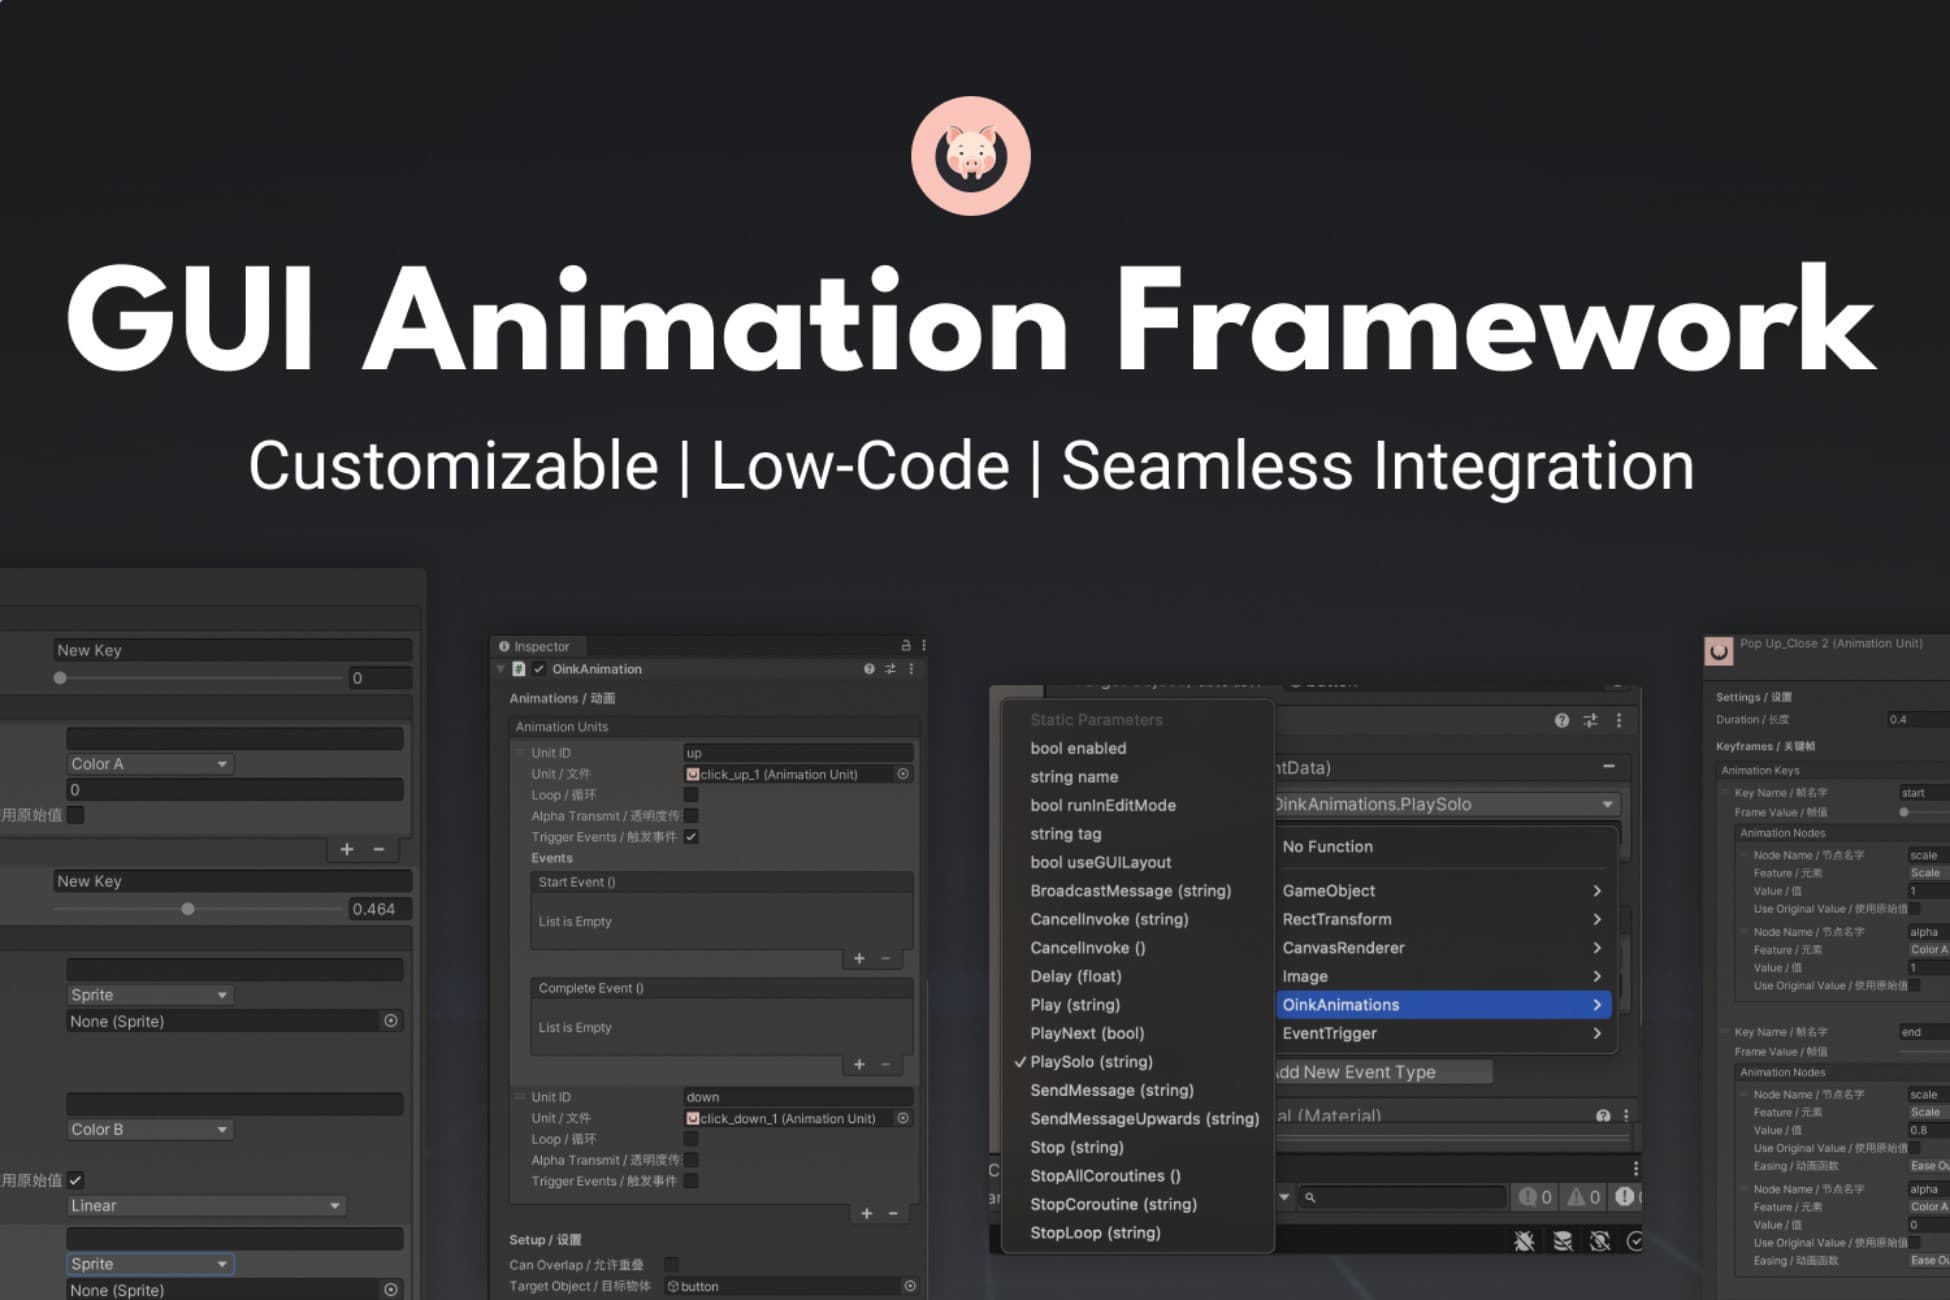This screenshot has width=1950, height=1300.
Task: Click the Inspector panel lock icon
Action: pos(905,646)
